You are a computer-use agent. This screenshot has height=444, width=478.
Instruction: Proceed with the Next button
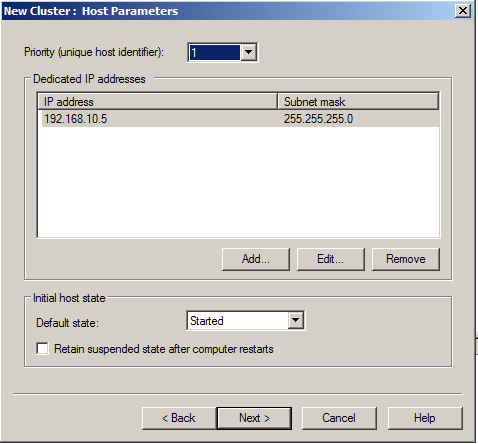[x=254, y=418]
